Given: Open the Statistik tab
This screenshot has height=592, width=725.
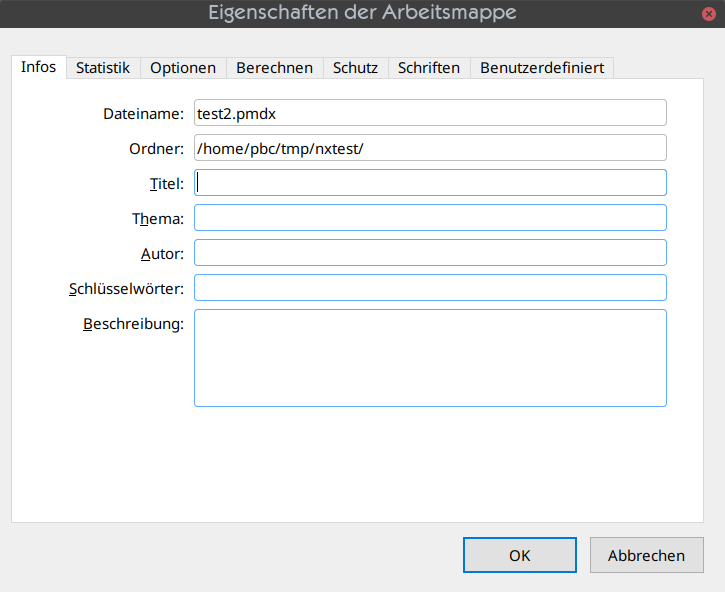Looking at the screenshot, I should [103, 68].
